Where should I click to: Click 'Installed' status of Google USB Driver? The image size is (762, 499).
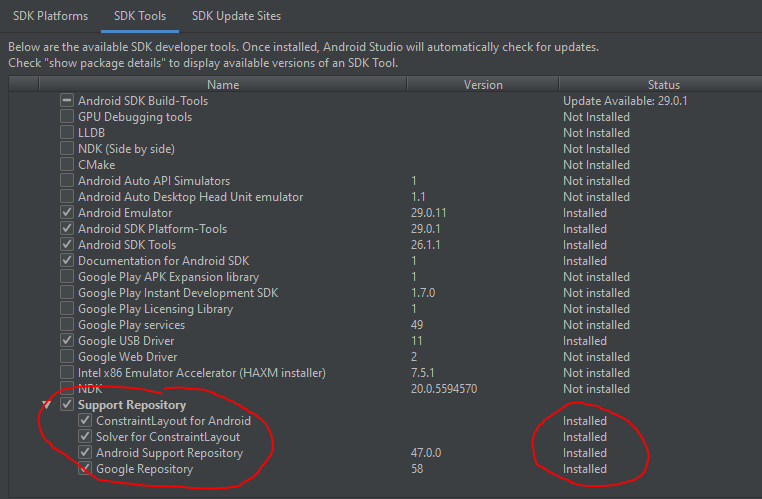point(585,341)
